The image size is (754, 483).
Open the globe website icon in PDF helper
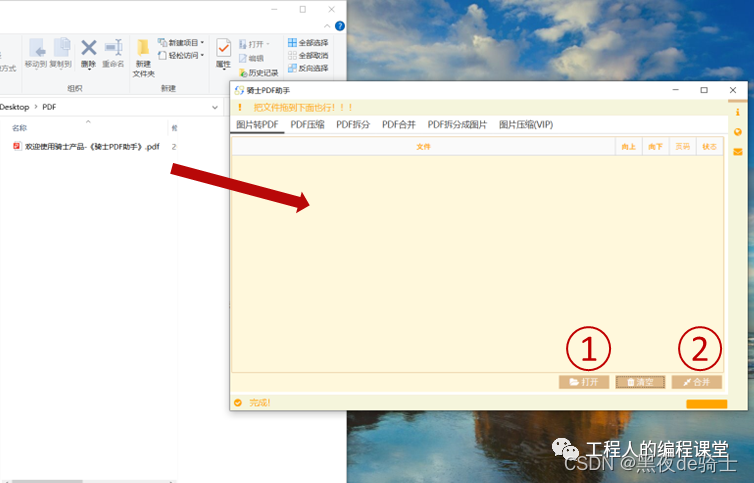click(738, 132)
